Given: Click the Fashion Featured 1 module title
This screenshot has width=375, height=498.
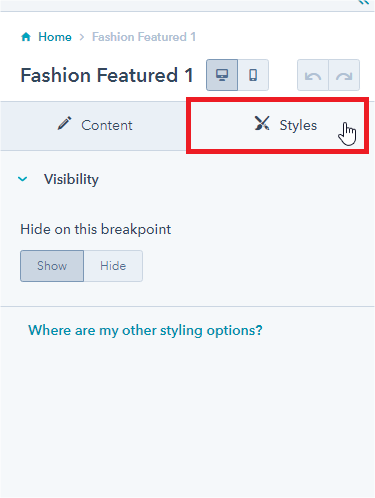Looking at the screenshot, I should 107,75.
